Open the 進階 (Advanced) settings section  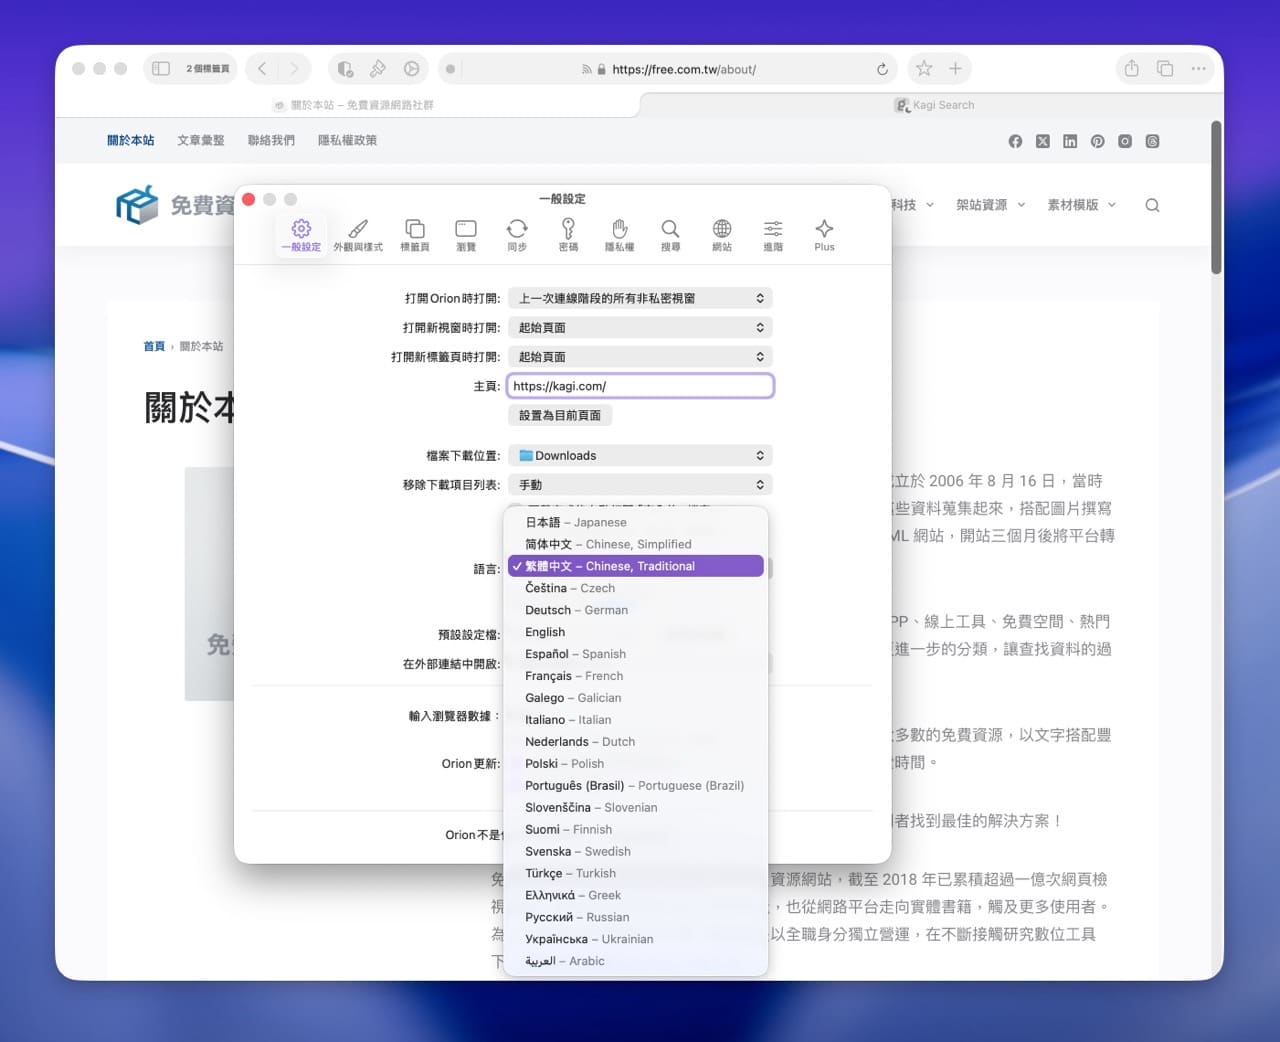772,234
